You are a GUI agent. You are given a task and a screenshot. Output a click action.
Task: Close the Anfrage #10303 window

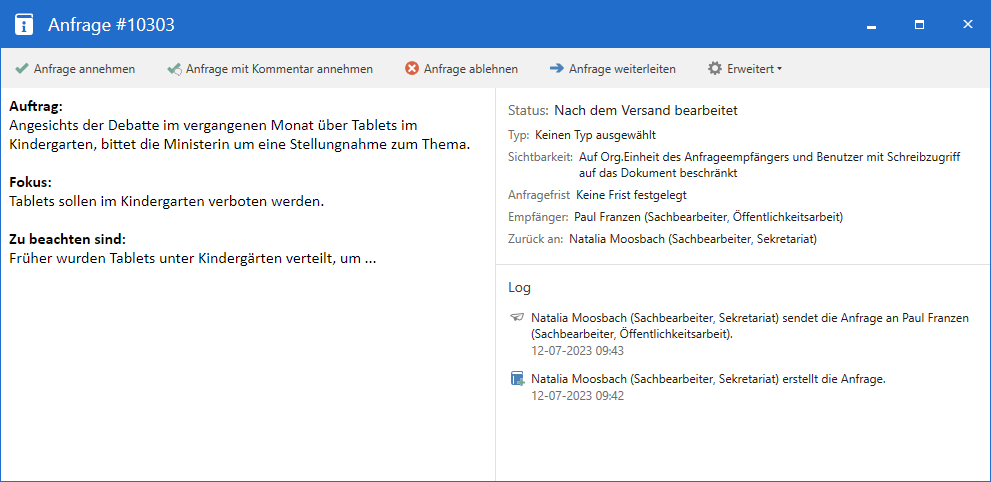click(x=967, y=24)
